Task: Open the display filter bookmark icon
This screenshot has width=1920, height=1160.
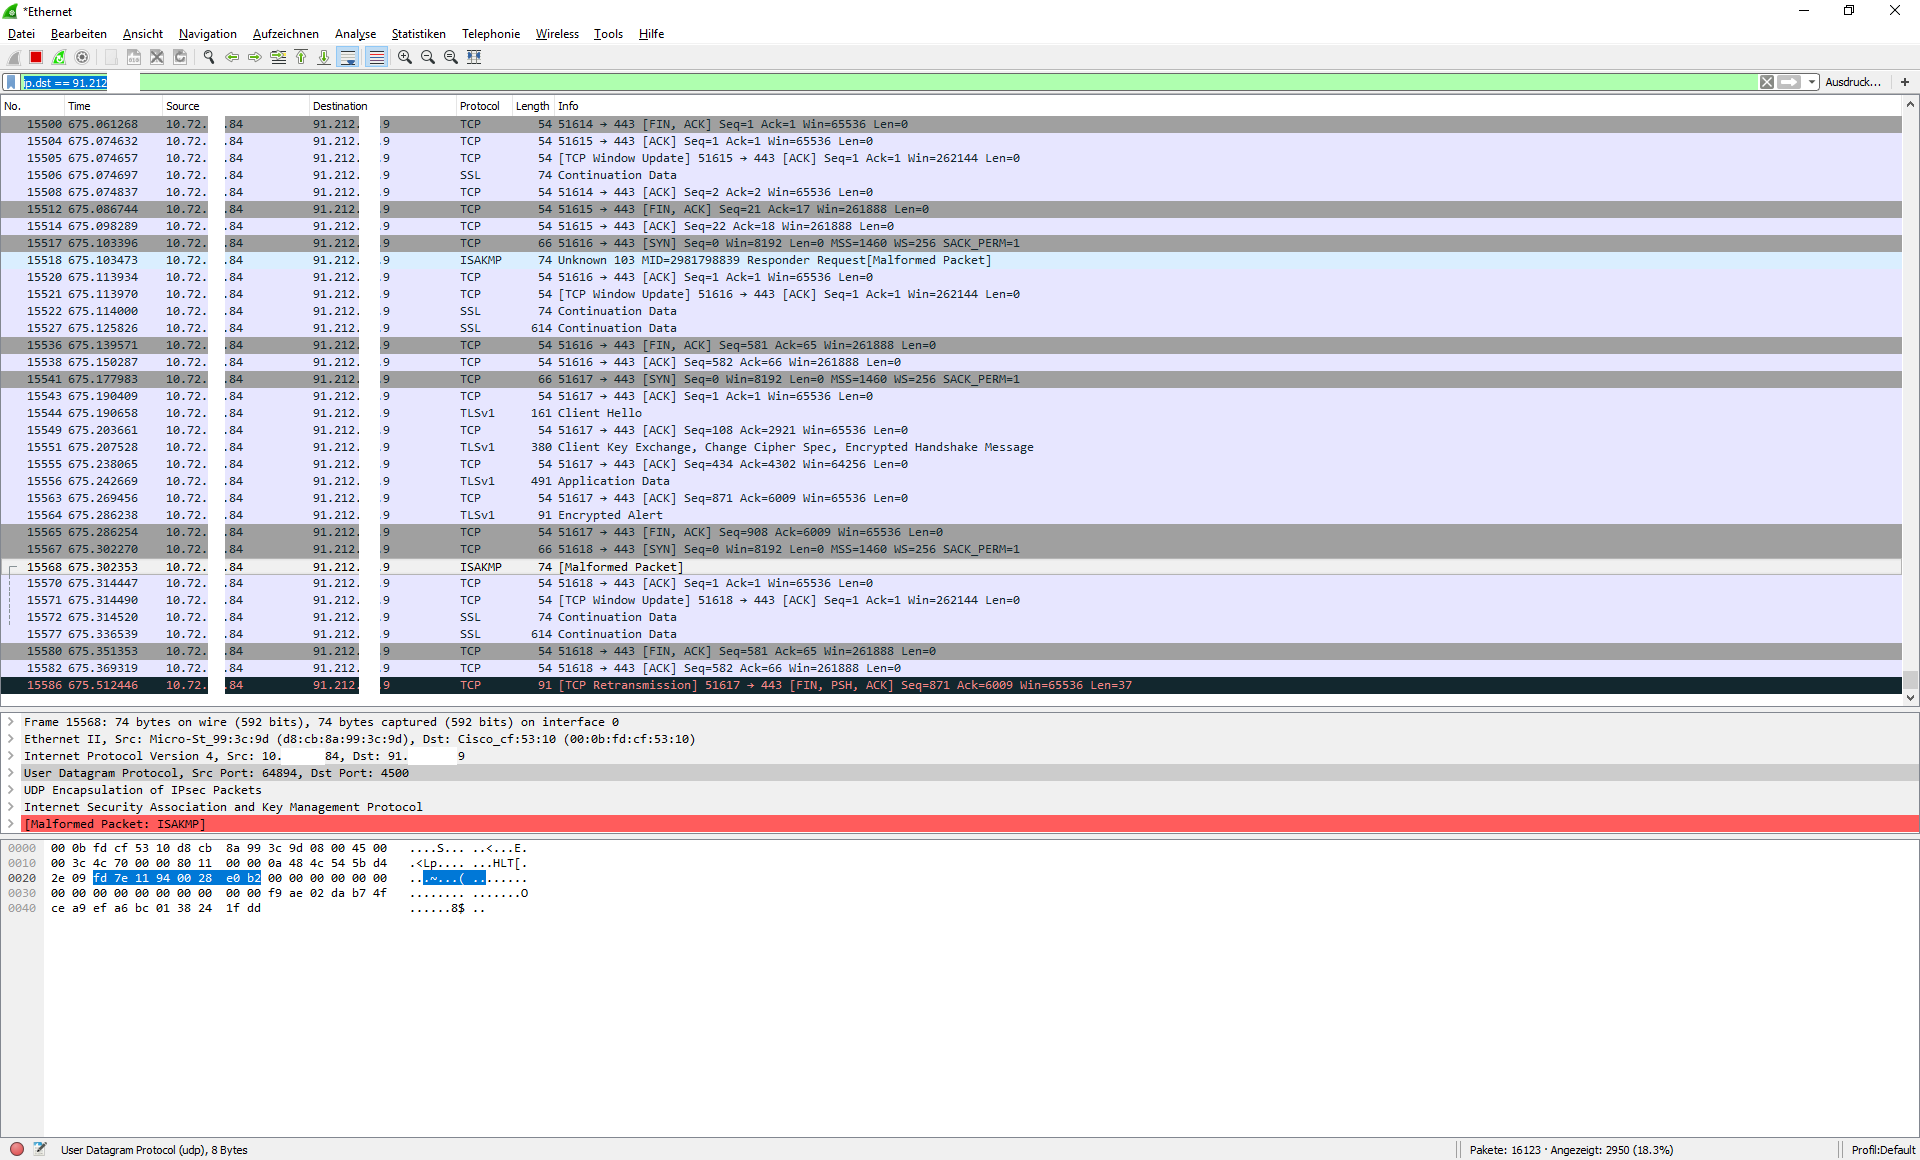Action: click(x=11, y=82)
